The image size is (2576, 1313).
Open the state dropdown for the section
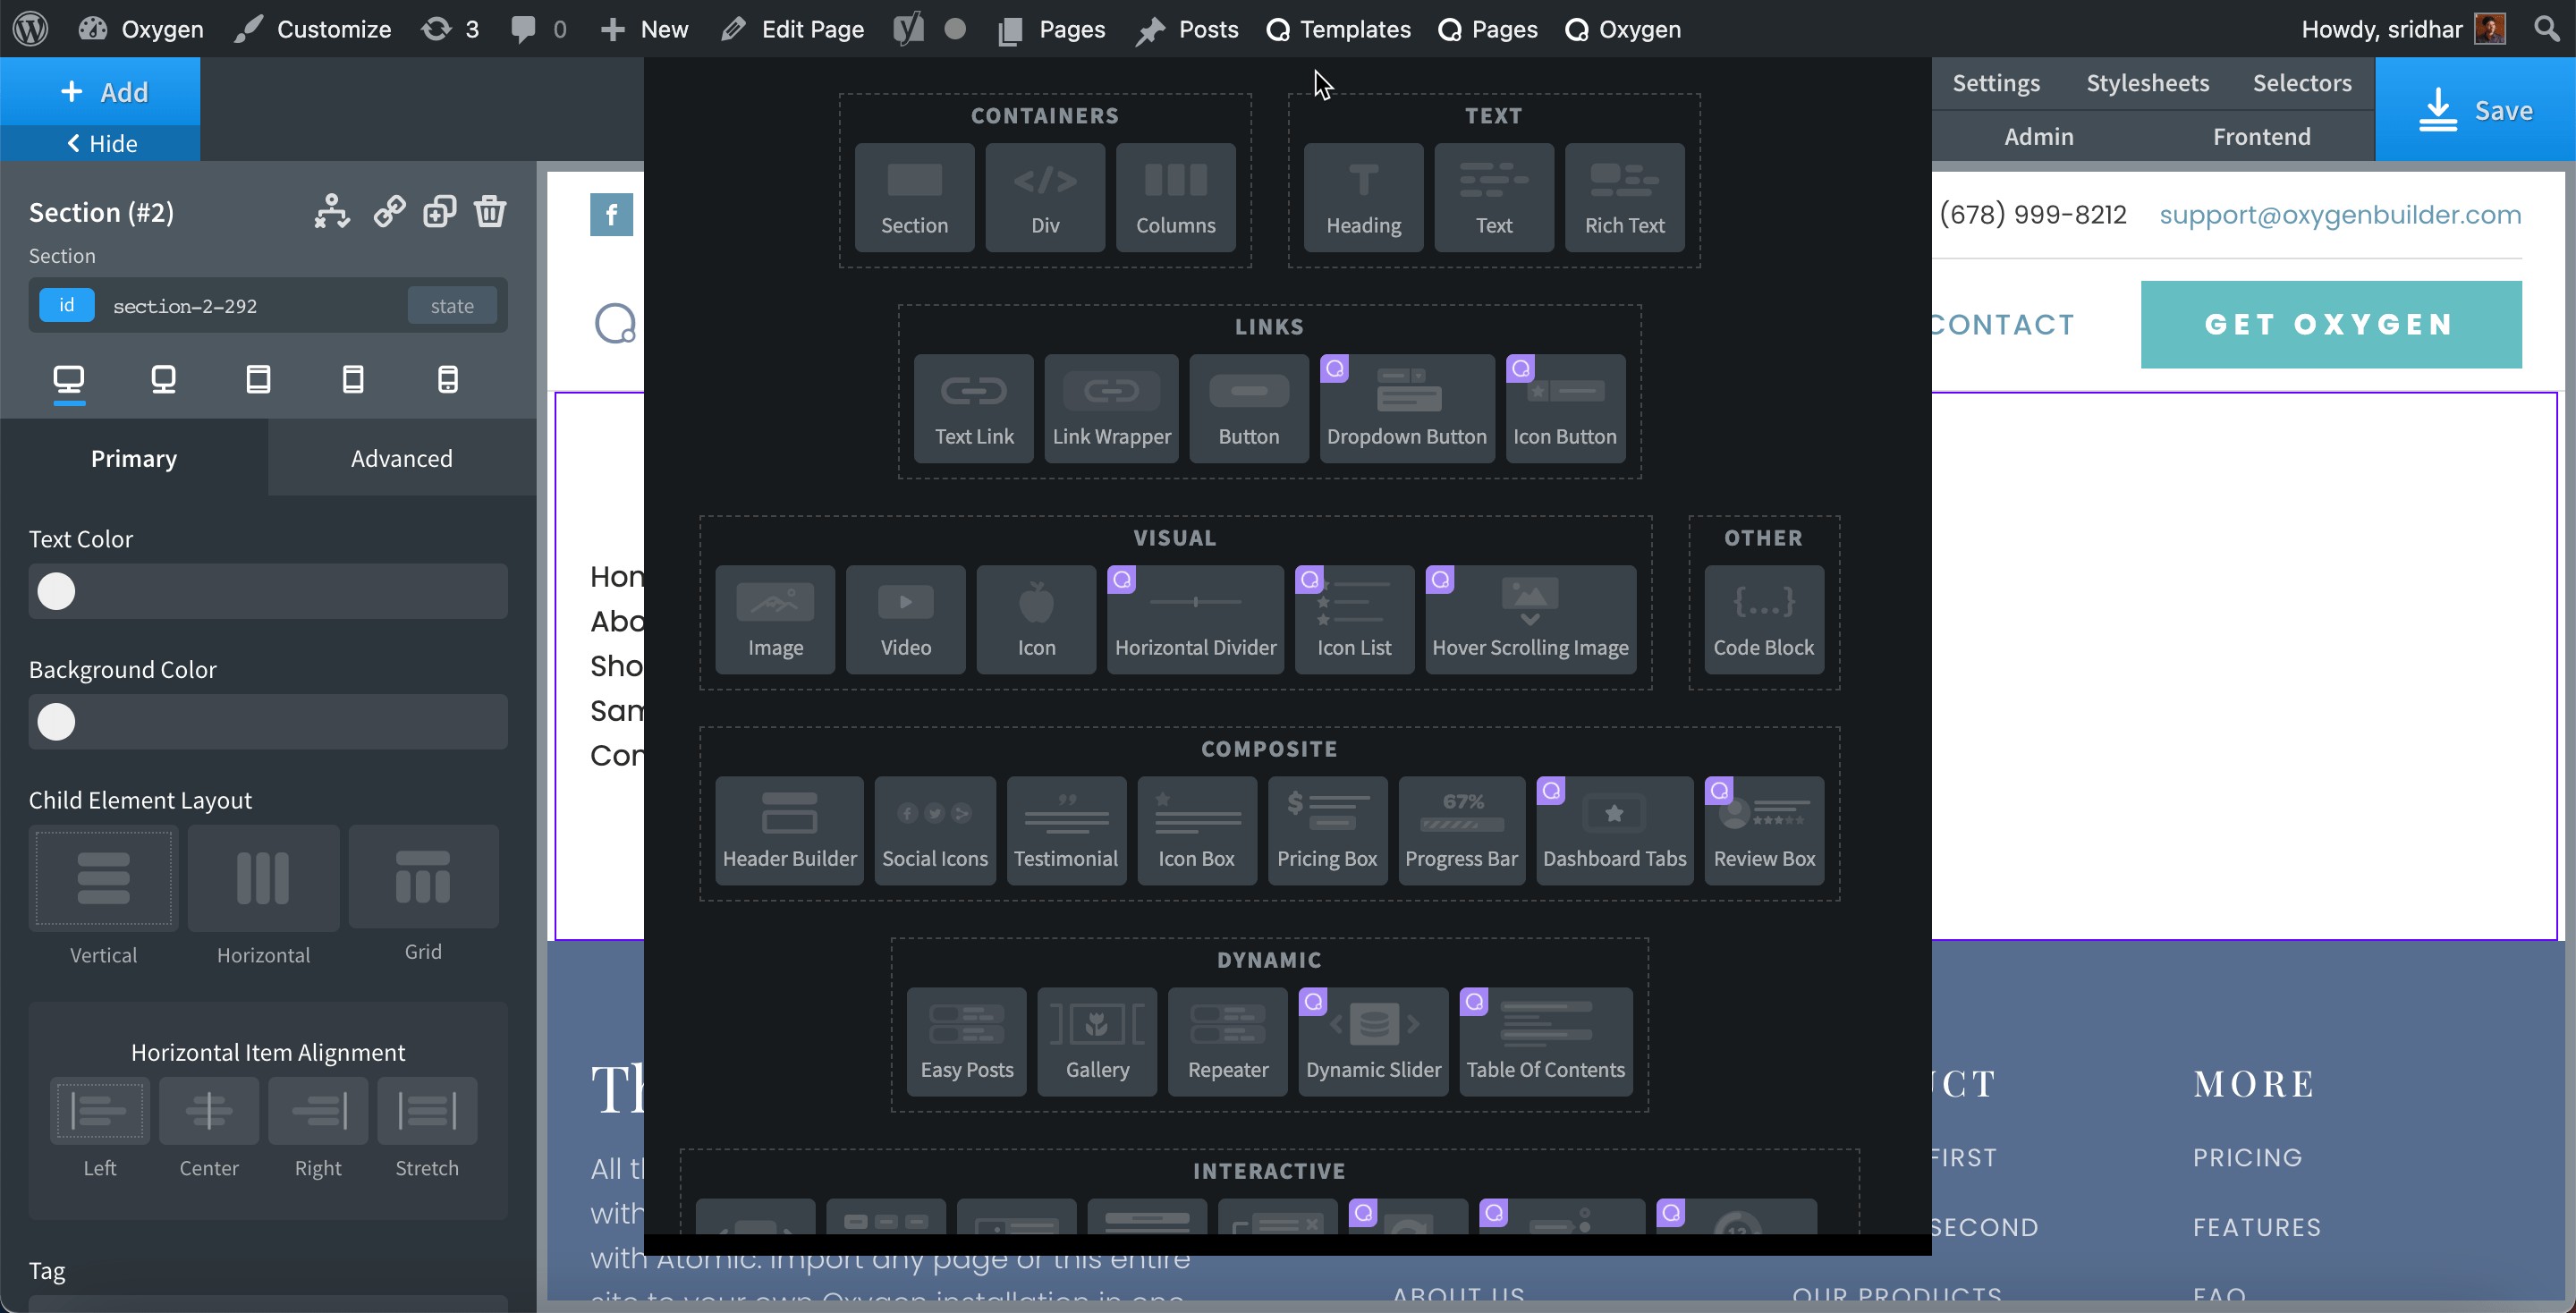[x=452, y=305]
